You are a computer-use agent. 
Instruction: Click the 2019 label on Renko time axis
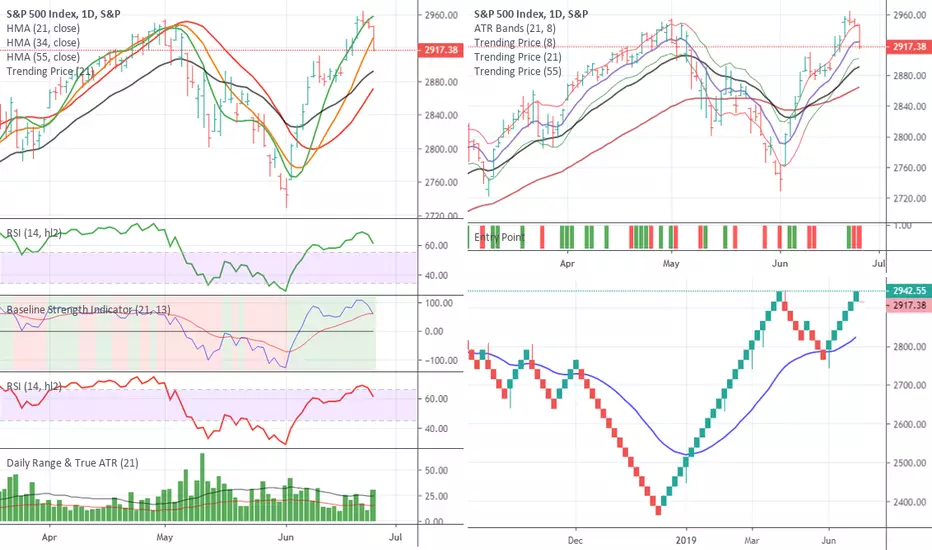pos(686,540)
